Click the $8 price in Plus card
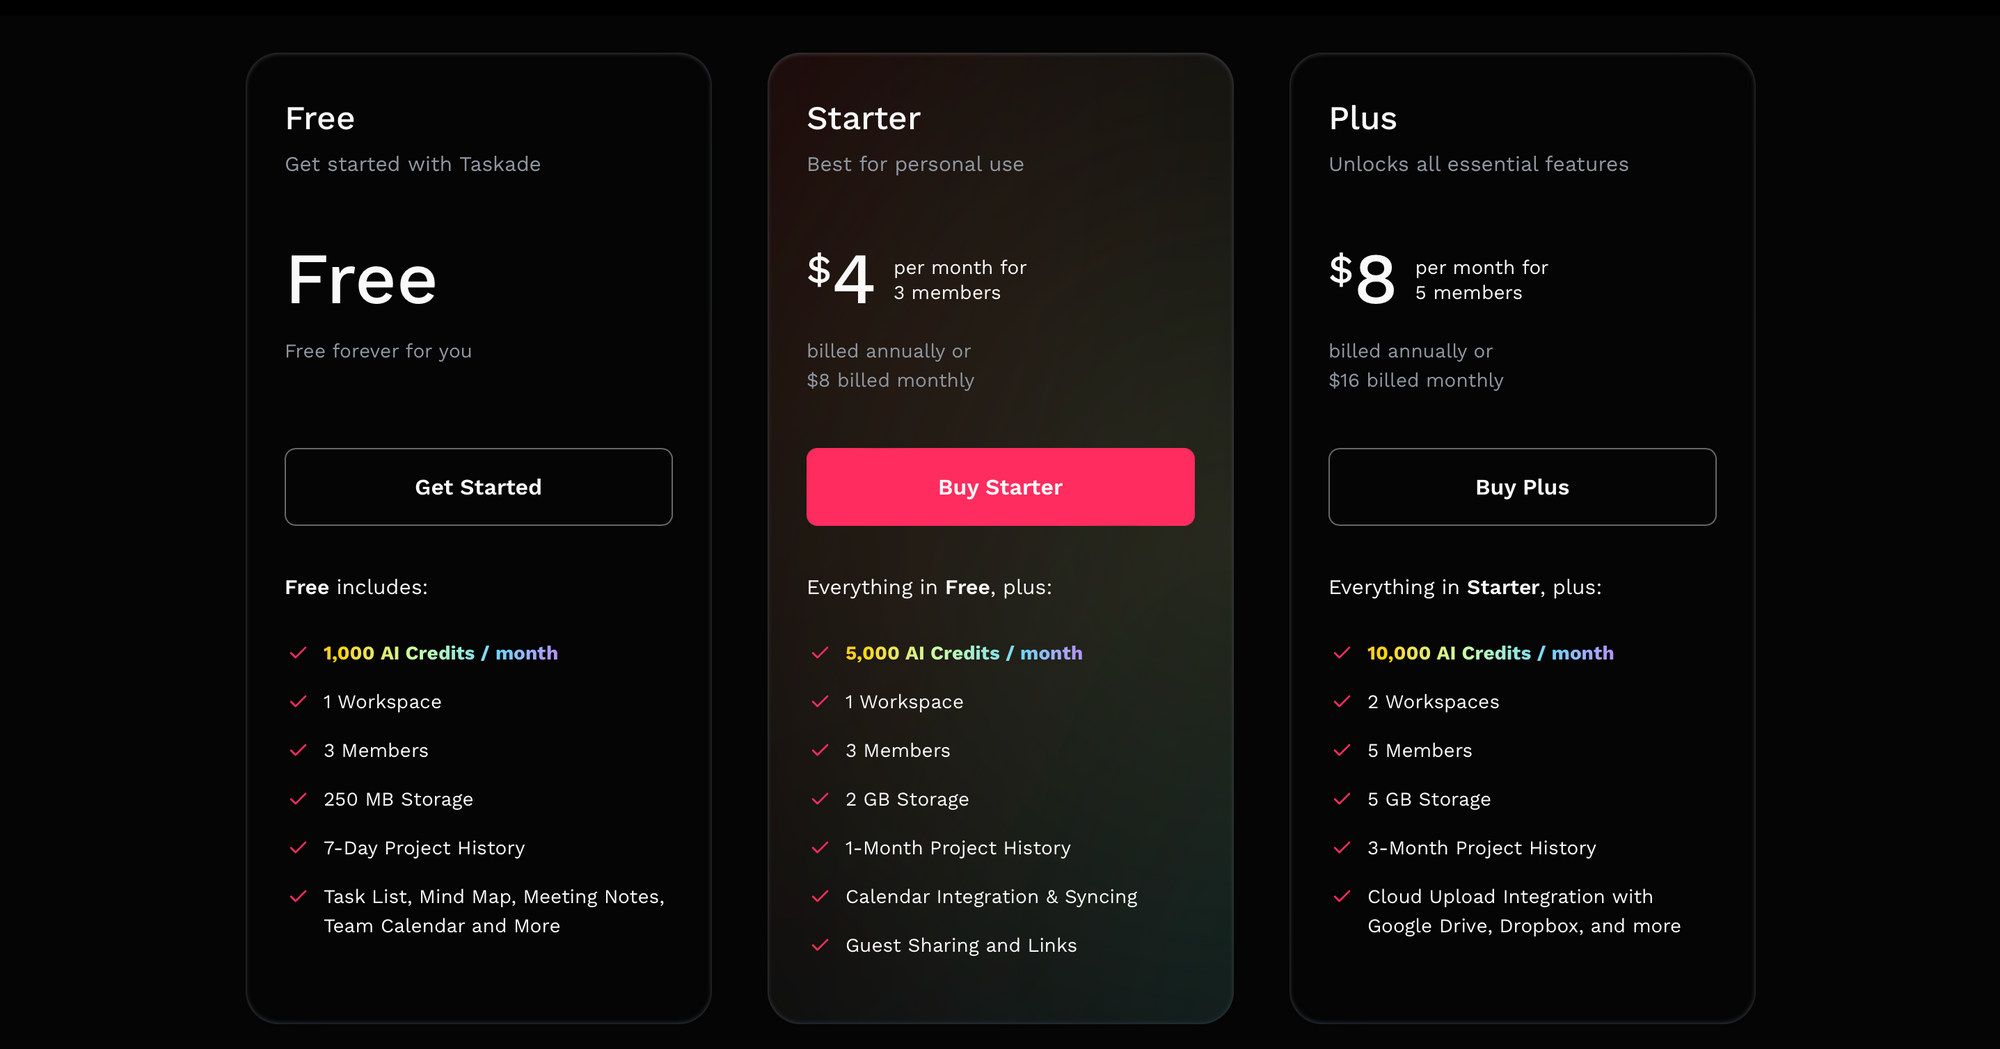The height and width of the screenshot is (1049, 2000). [1362, 279]
